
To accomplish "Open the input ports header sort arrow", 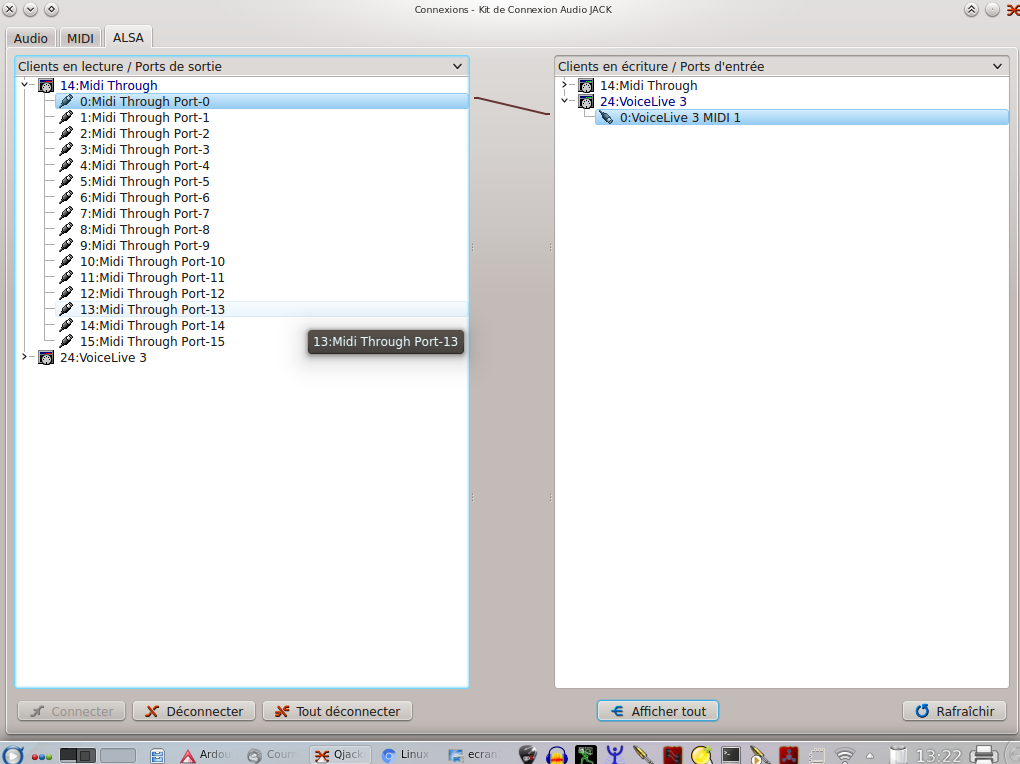I will 997,66.
